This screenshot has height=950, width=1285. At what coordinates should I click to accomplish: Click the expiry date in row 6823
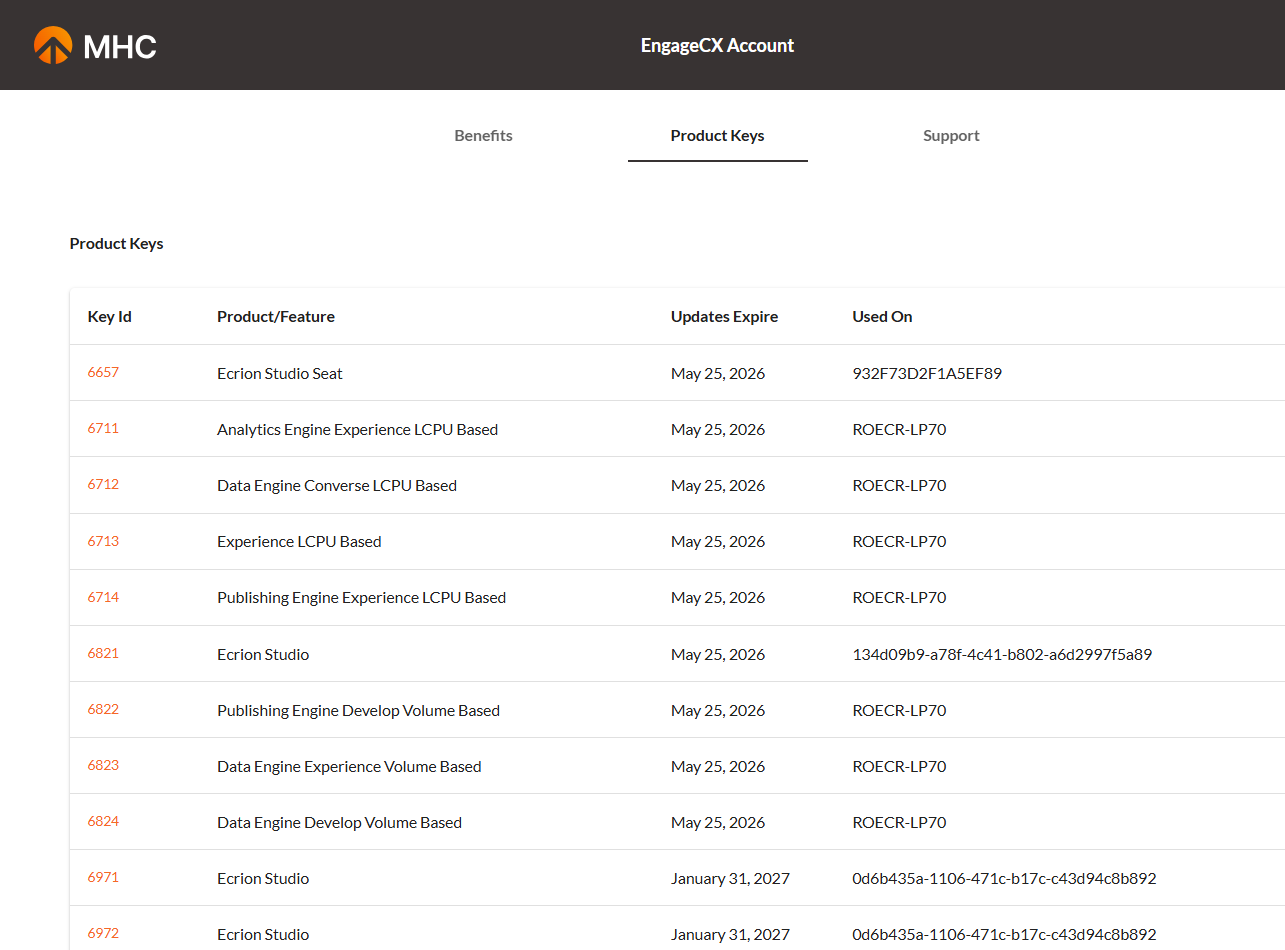click(718, 766)
